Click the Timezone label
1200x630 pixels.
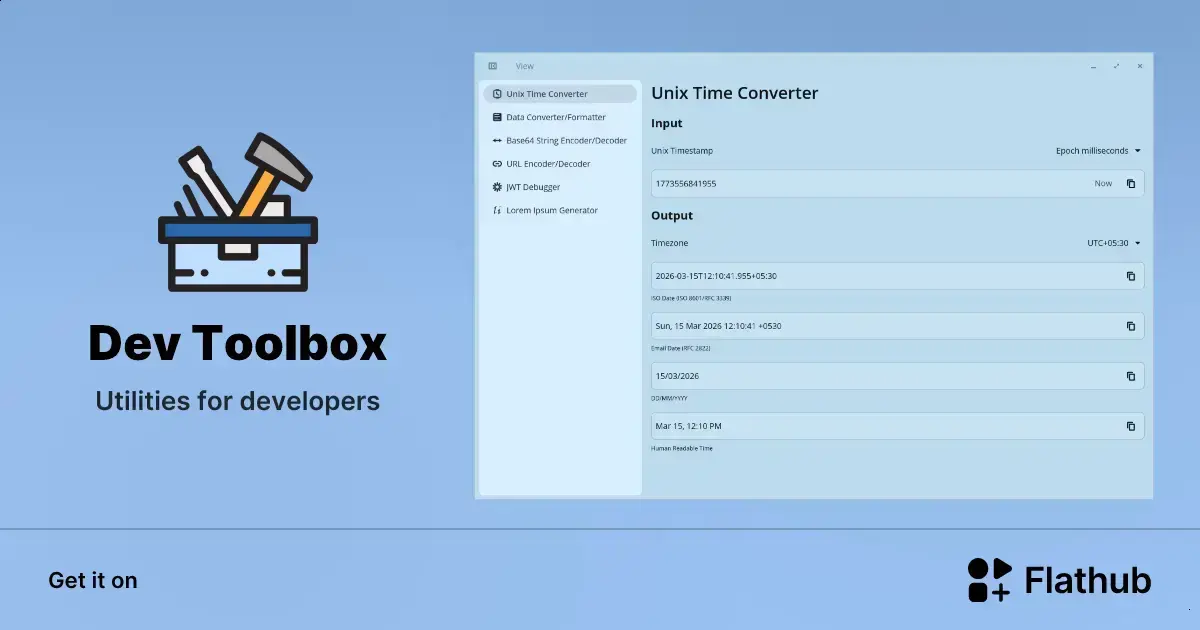pyautogui.click(x=670, y=243)
